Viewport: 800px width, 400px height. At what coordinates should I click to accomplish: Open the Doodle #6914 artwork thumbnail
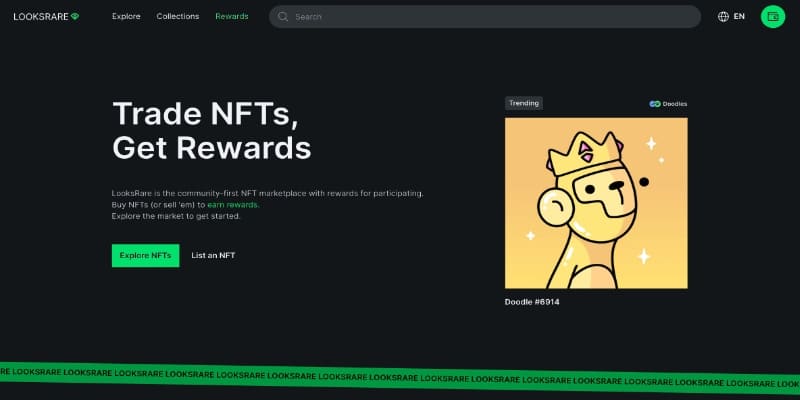point(596,203)
